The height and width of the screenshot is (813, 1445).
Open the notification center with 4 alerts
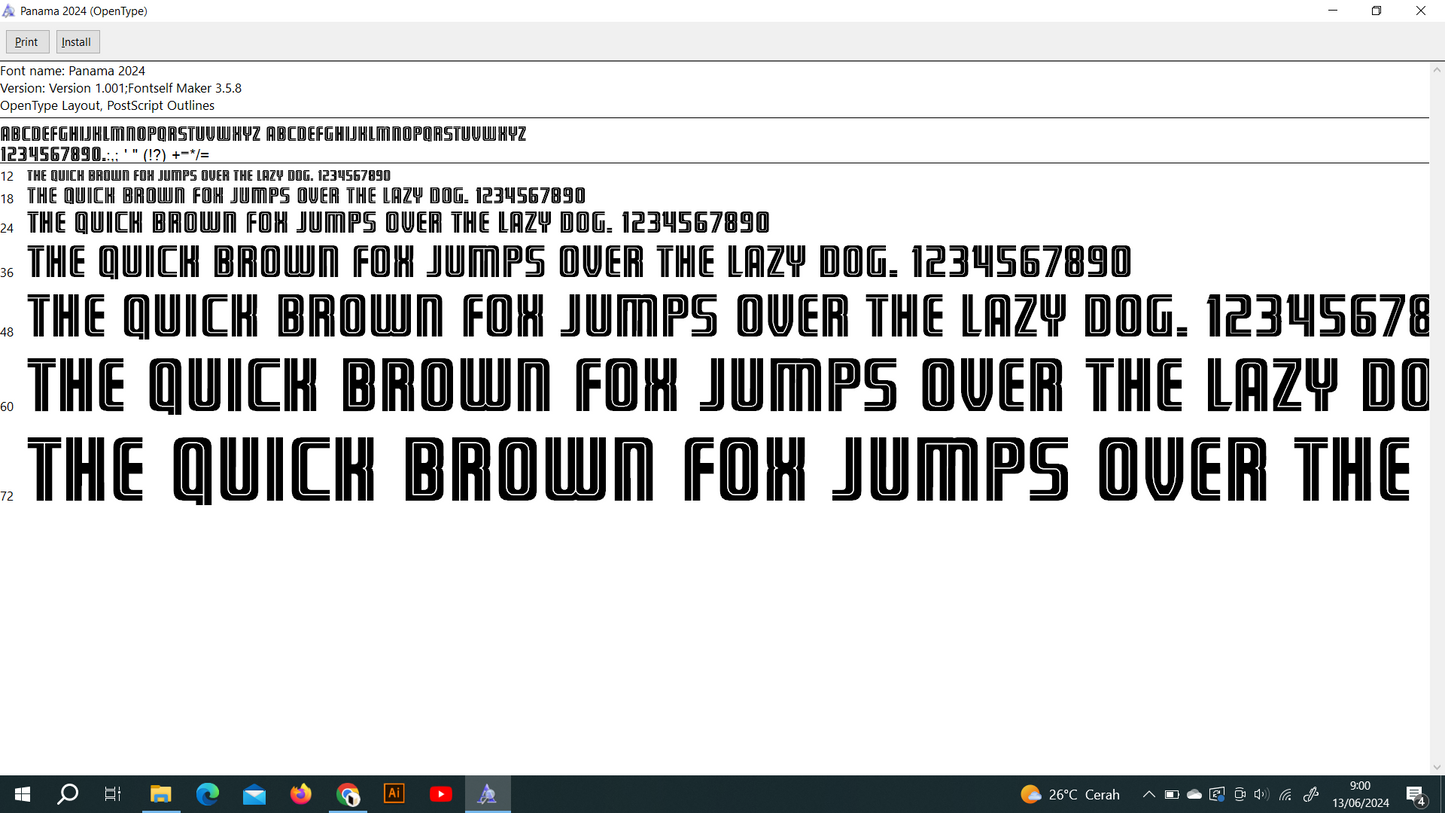point(1416,794)
